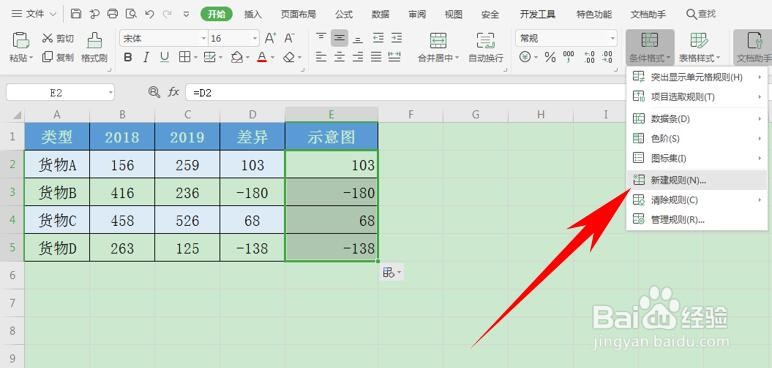Viewport: 772px width, 368px height.
Task: Apply cell borders icon
Action: pos(184,58)
